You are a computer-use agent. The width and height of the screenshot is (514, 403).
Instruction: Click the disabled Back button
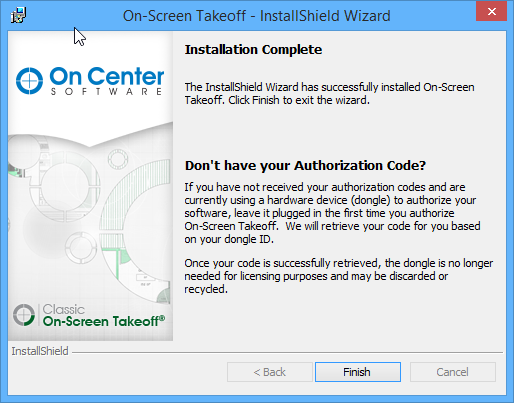click(270, 372)
